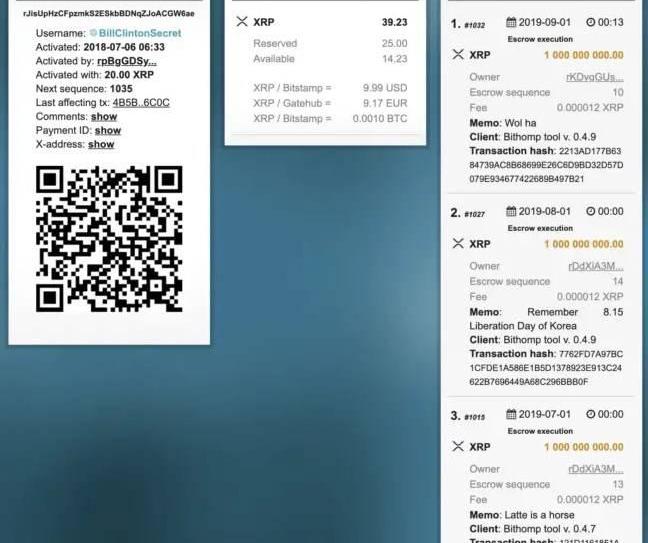Open escrow owner rKDvgGUs address

point(594,76)
